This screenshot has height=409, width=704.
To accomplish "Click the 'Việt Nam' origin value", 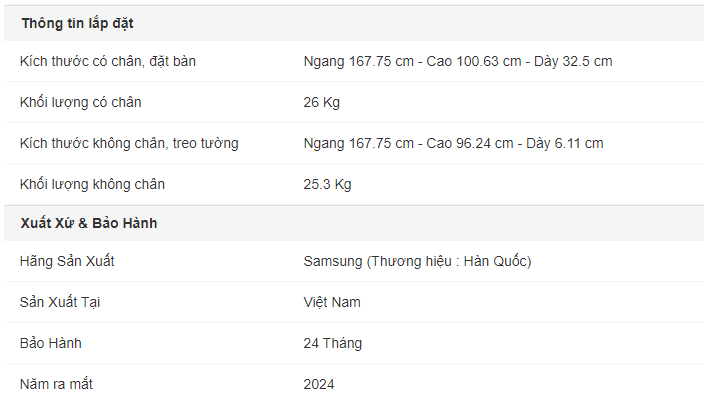I will pyautogui.click(x=332, y=302).
